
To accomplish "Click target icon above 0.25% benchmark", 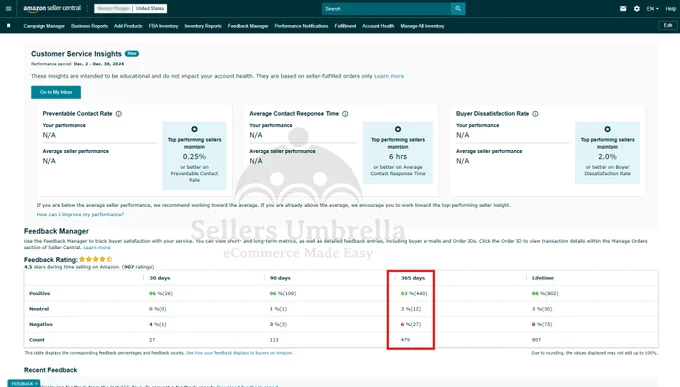I will [194, 129].
